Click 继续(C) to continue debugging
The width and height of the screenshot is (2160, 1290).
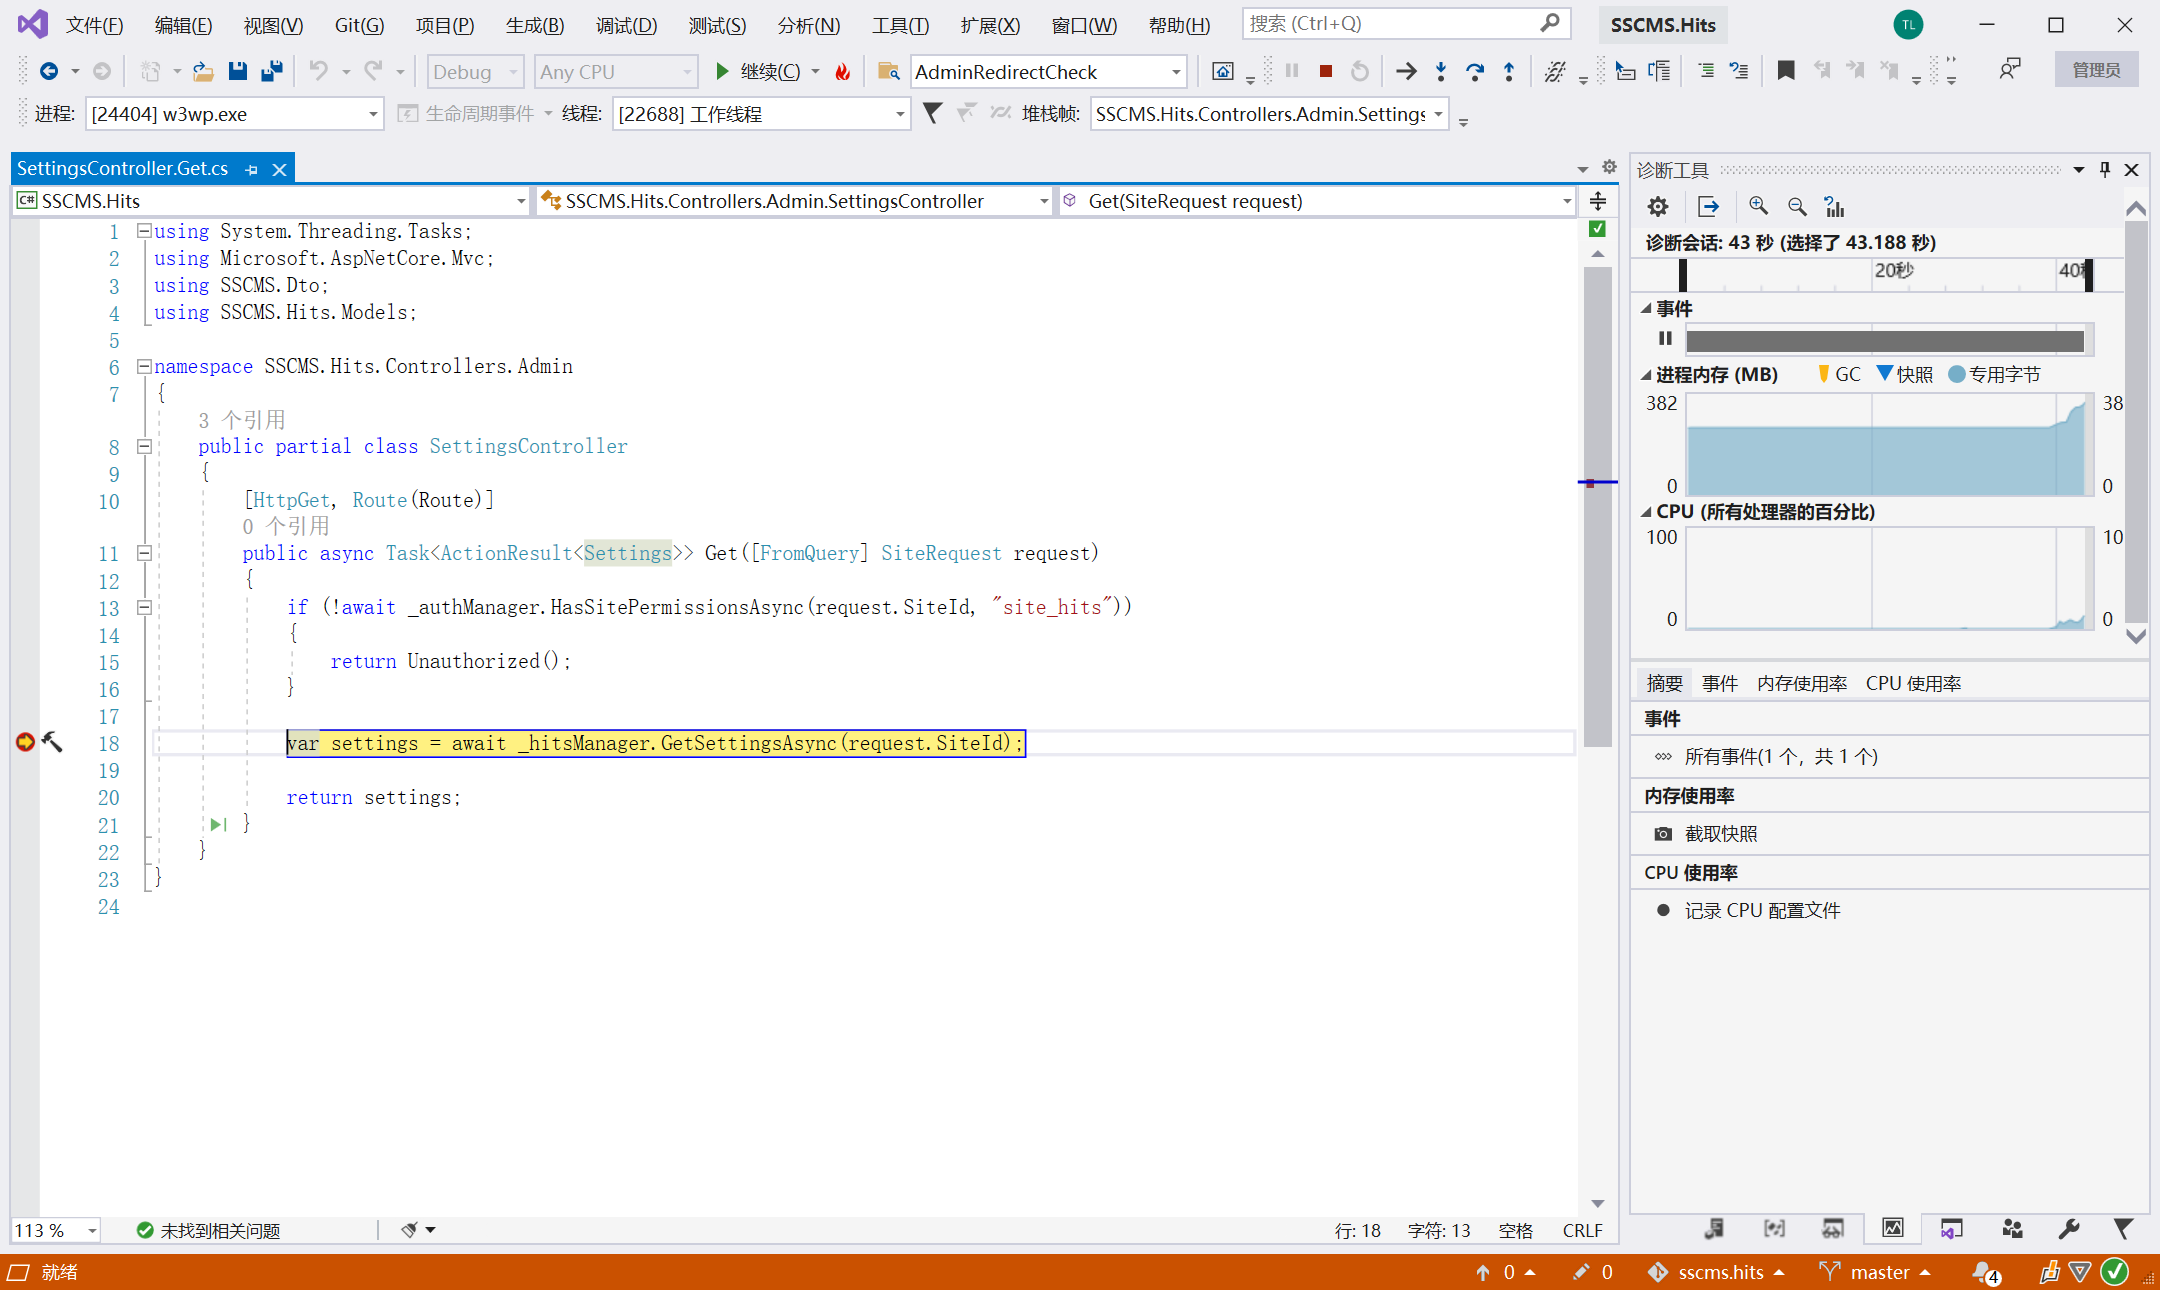757,71
